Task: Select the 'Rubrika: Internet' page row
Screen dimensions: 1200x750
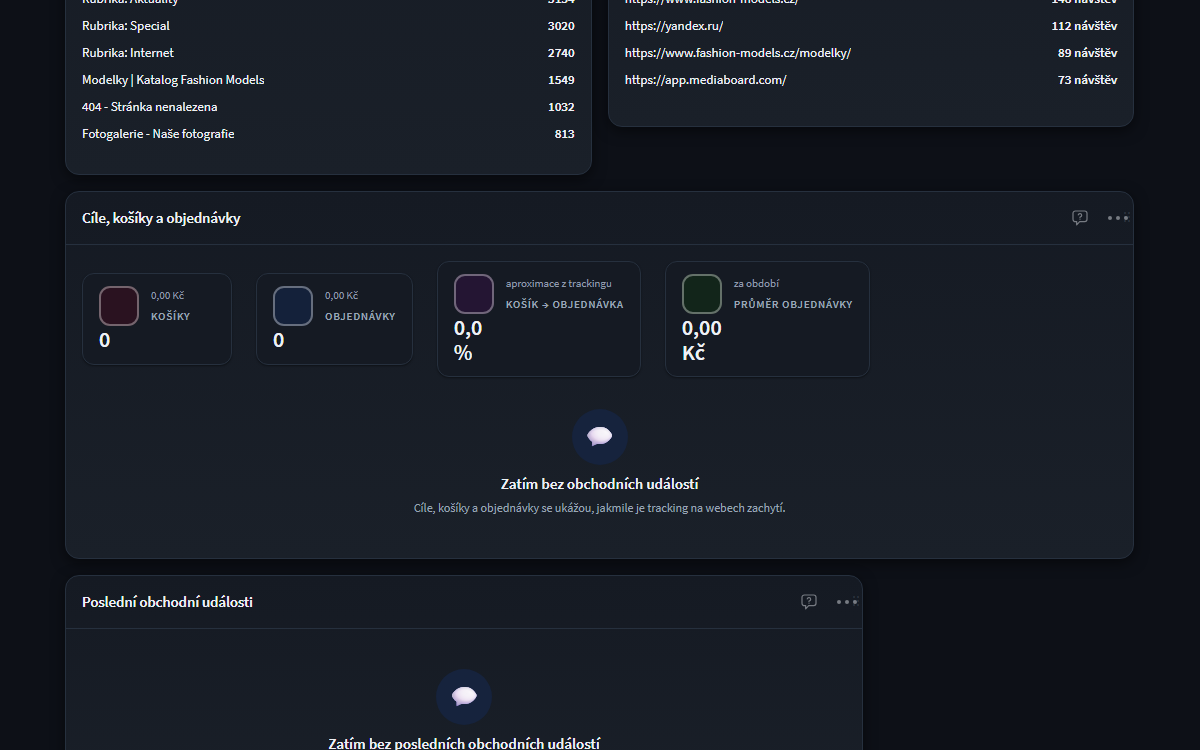Action: 328,53
